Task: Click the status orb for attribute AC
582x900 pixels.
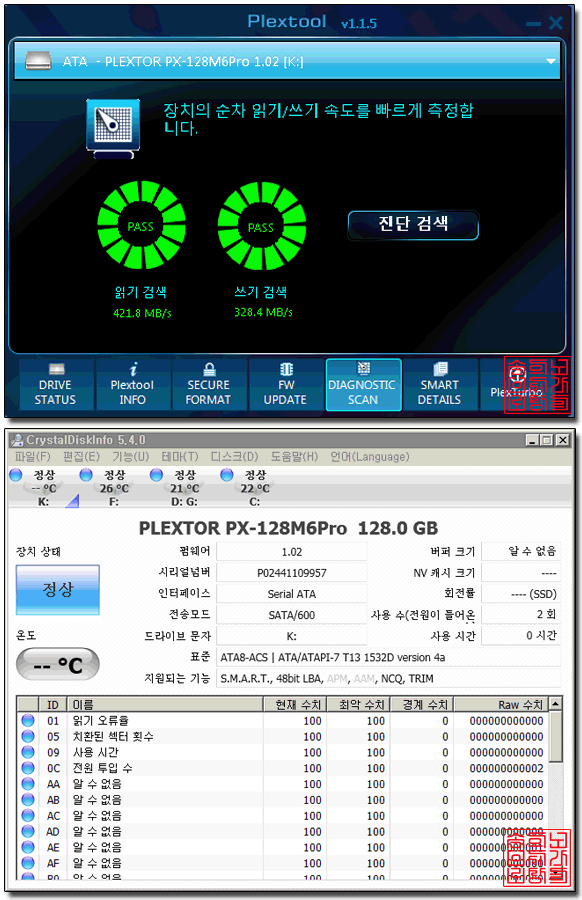Action: pyautogui.click(x=28, y=815)
